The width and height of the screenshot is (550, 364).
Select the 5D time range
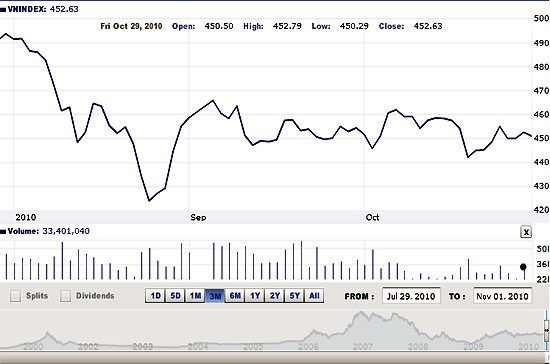175,296
